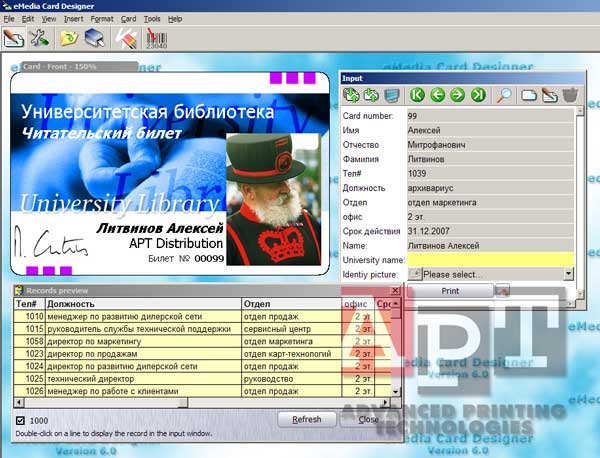Click the small icon beside Print button
Image resolution: width=600 pixels, height=458 pixels.
pos(502,291)
